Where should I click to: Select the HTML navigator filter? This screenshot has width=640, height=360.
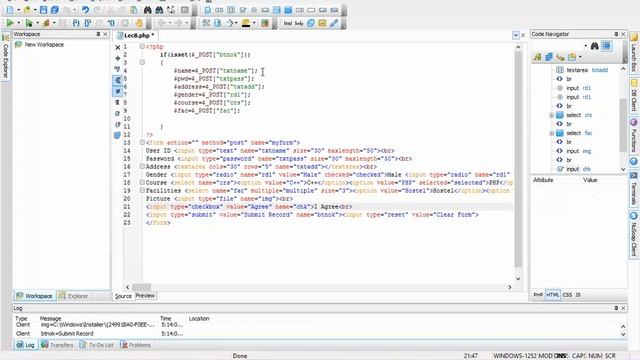[x=553, y=295]
